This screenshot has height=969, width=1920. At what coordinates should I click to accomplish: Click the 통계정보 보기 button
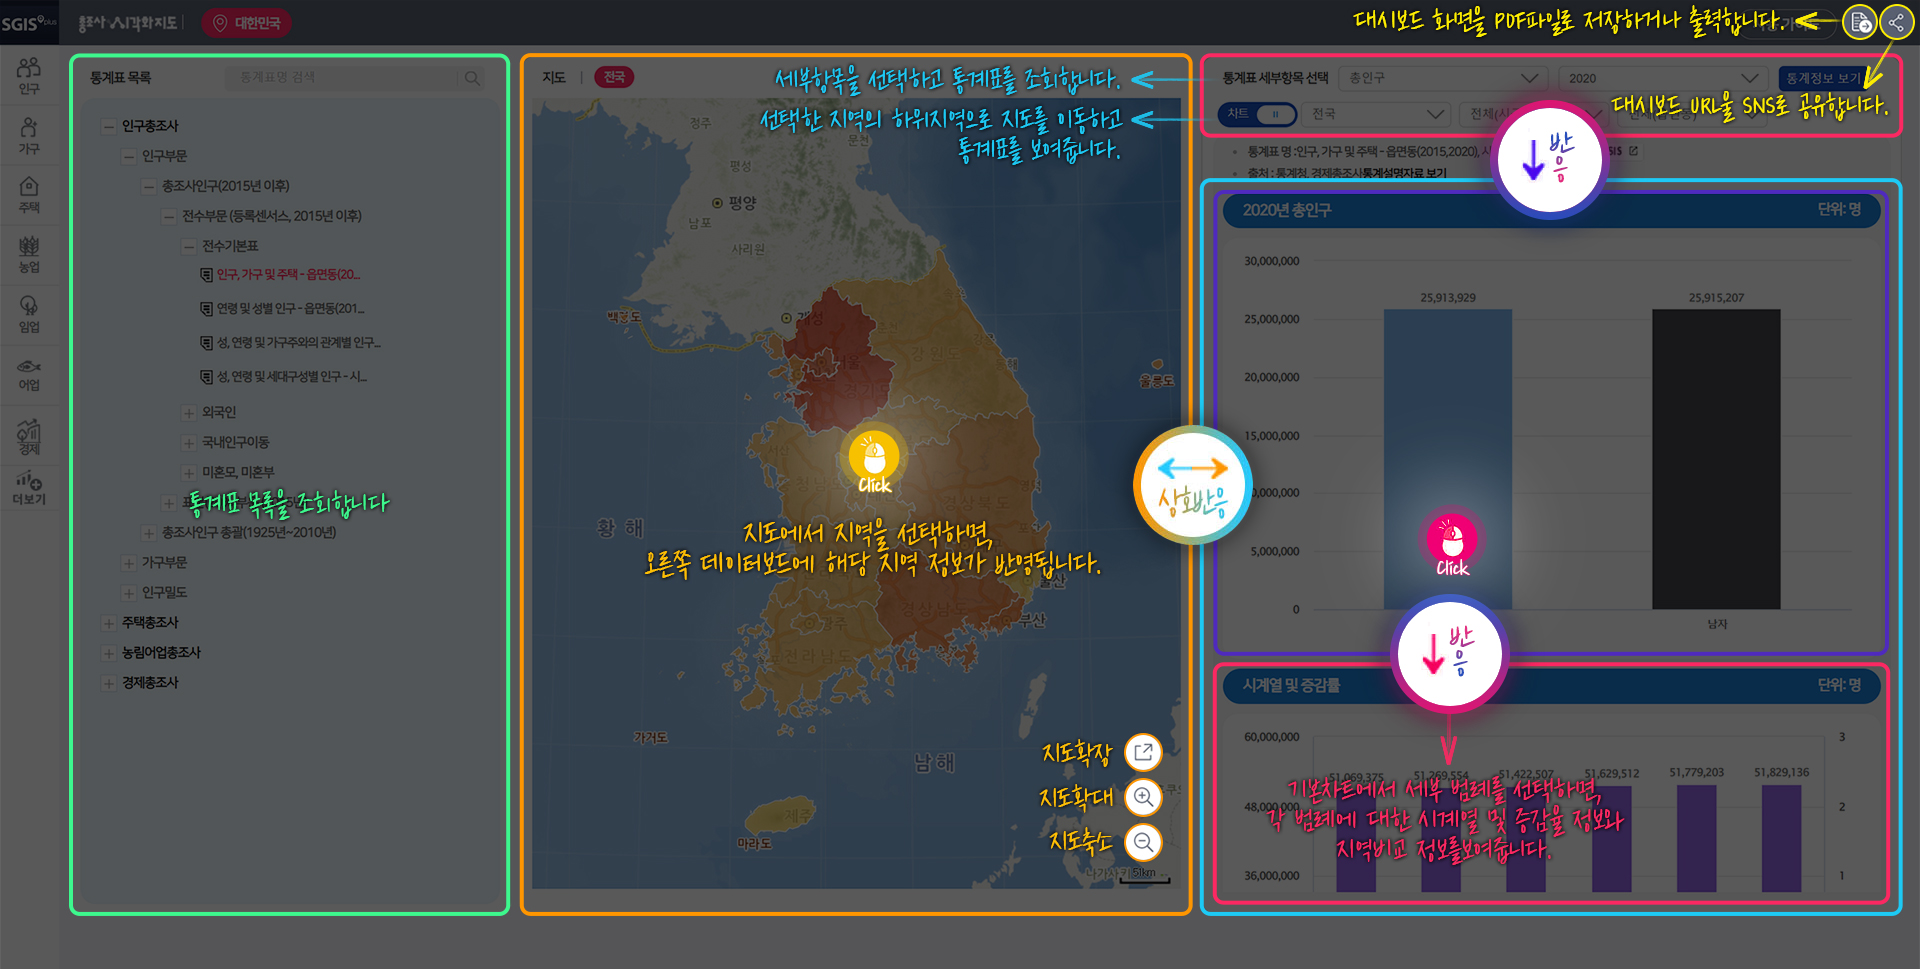point(1822,78)
